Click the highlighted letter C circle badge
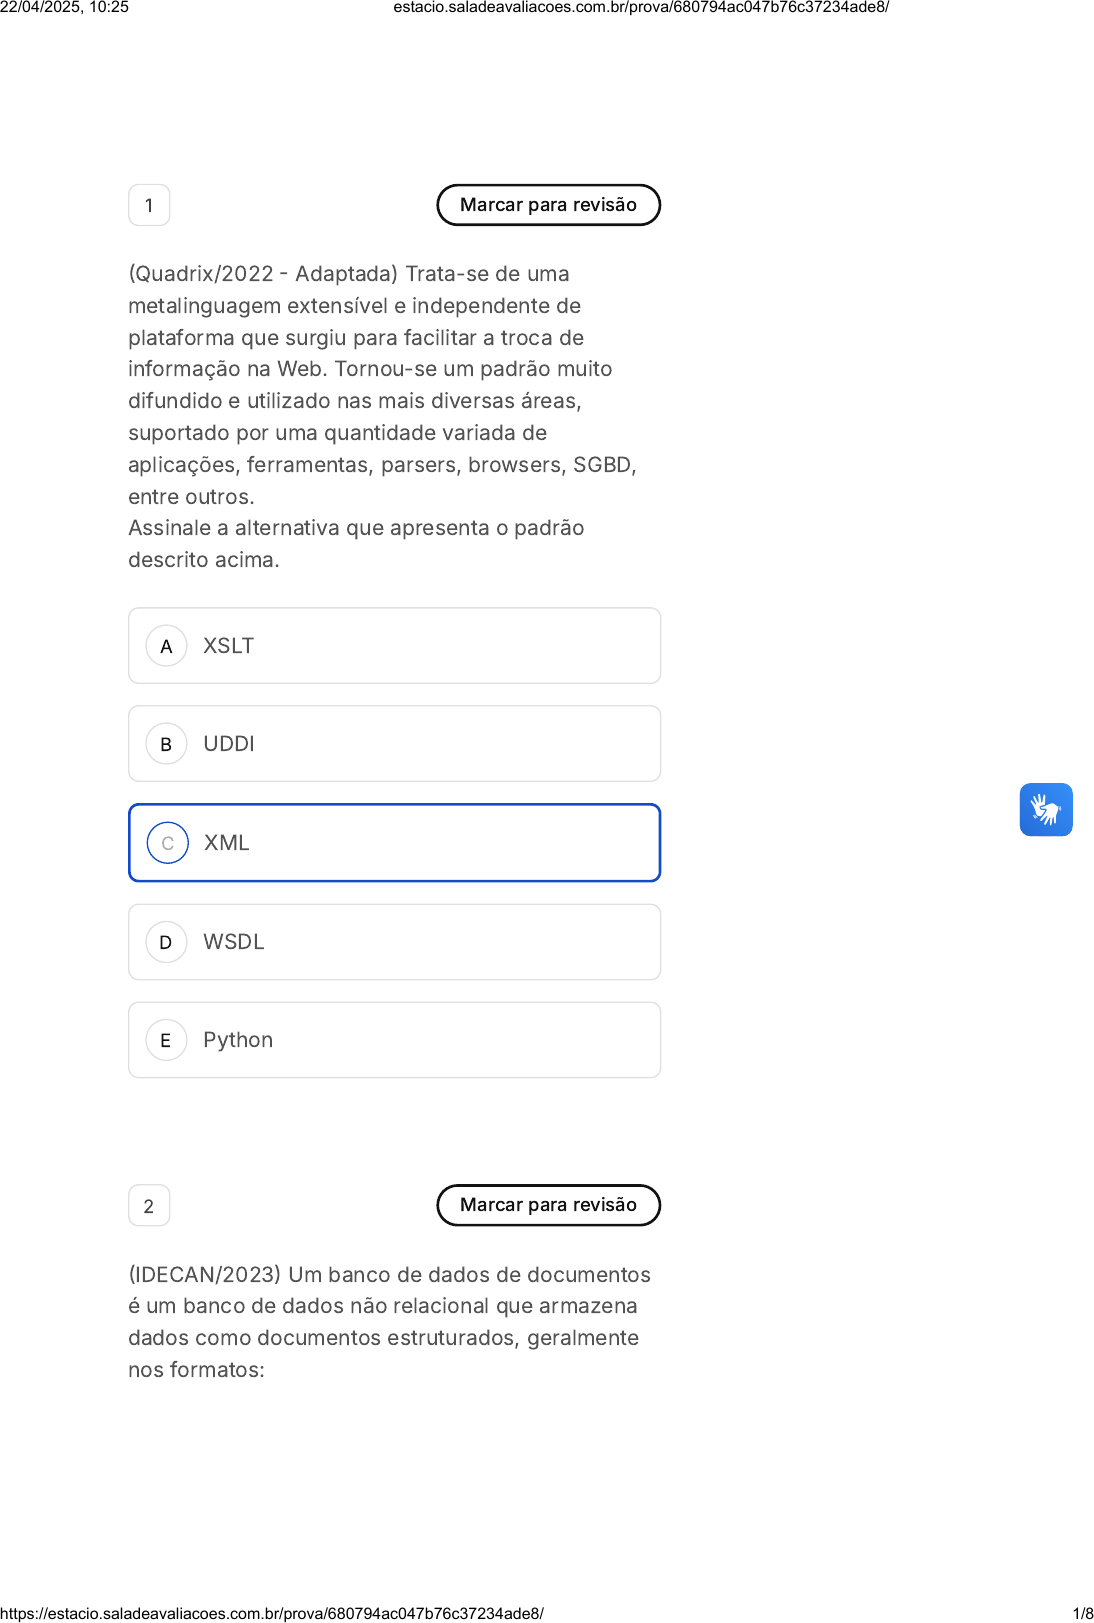This screenshot has height=1623, width=1094. pos(167,843)
